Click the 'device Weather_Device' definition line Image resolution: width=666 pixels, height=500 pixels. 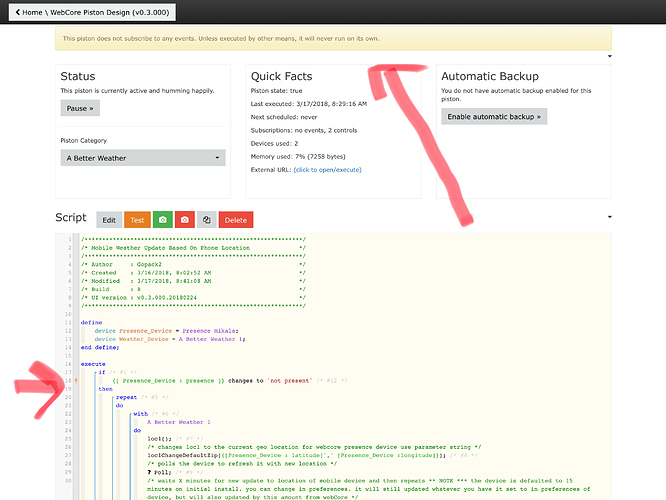169,339
